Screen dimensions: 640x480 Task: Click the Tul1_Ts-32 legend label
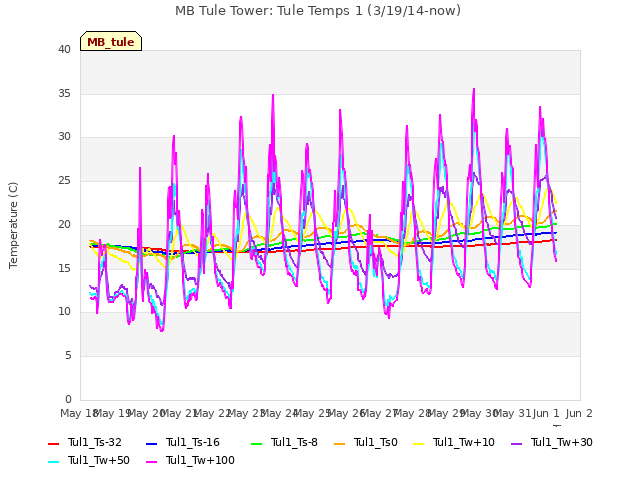pos(95,442)
